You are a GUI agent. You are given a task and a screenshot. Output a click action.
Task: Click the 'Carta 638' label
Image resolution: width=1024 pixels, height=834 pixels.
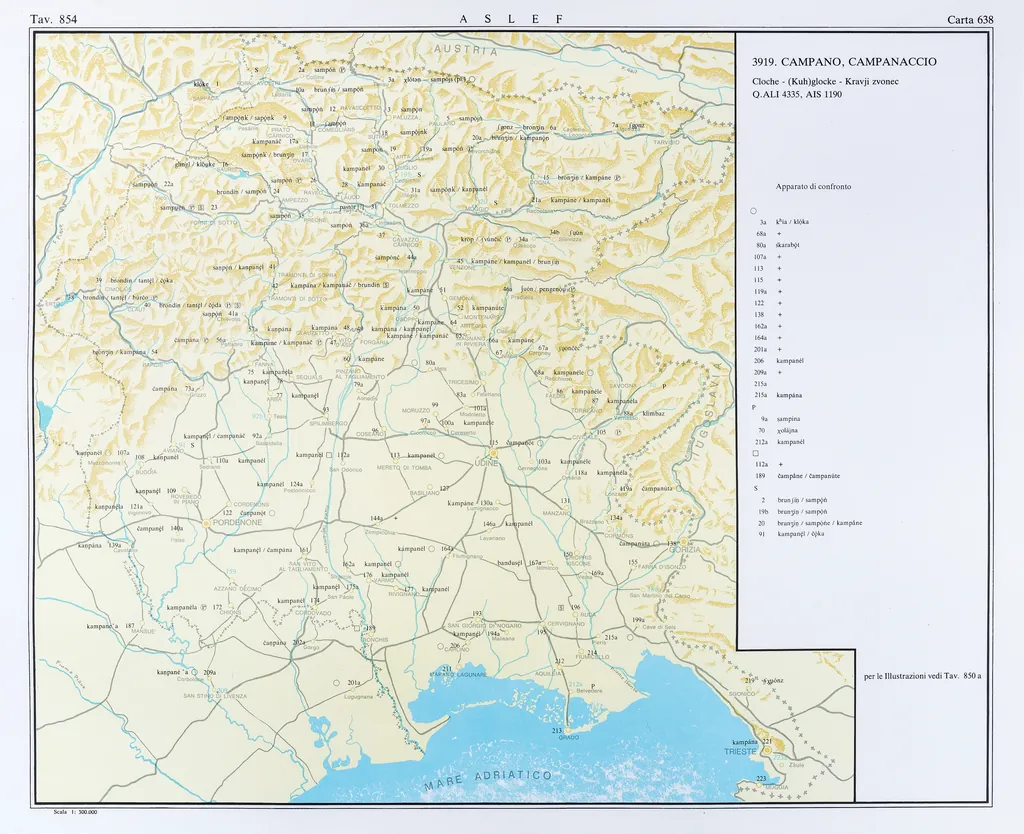969,19
